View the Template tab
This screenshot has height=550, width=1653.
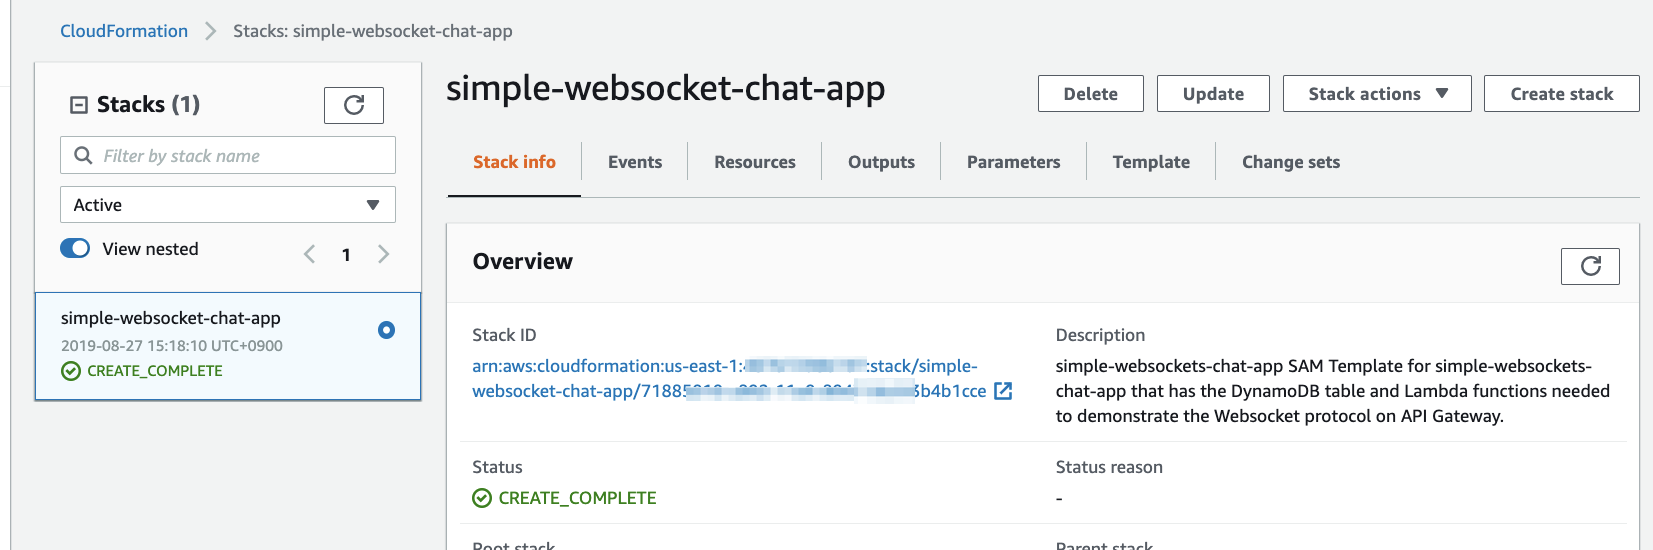click(1151, 162)
